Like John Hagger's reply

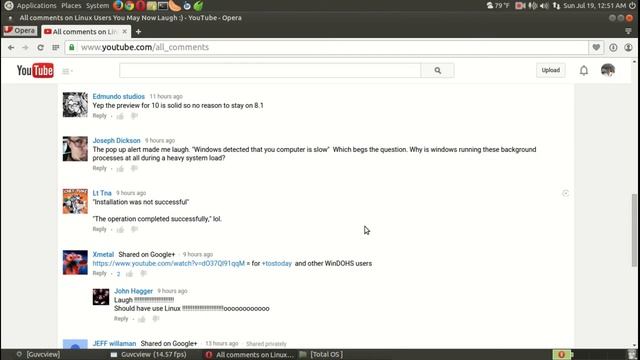[x=142, y=319]
